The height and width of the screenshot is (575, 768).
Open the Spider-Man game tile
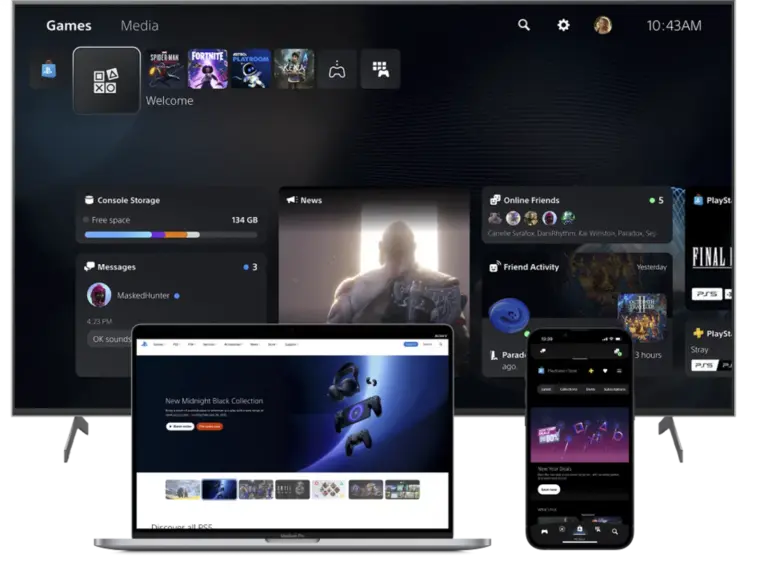click(165, 69)
